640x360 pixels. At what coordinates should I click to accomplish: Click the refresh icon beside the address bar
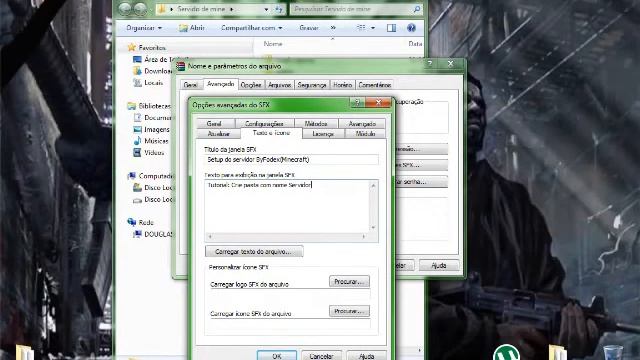tap(279, 9)
